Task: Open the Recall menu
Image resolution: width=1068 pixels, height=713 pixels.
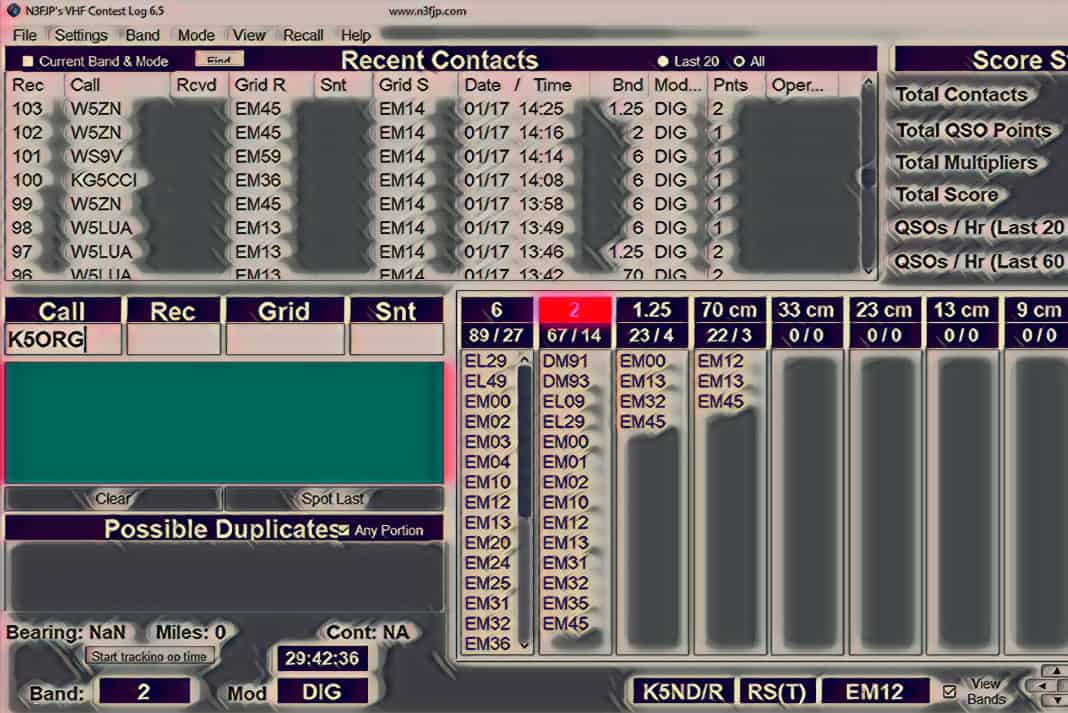Action: pos(302,35)
